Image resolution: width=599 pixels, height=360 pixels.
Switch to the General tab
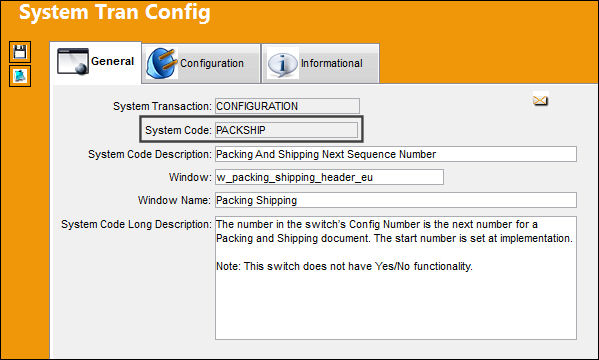[96, 62]
